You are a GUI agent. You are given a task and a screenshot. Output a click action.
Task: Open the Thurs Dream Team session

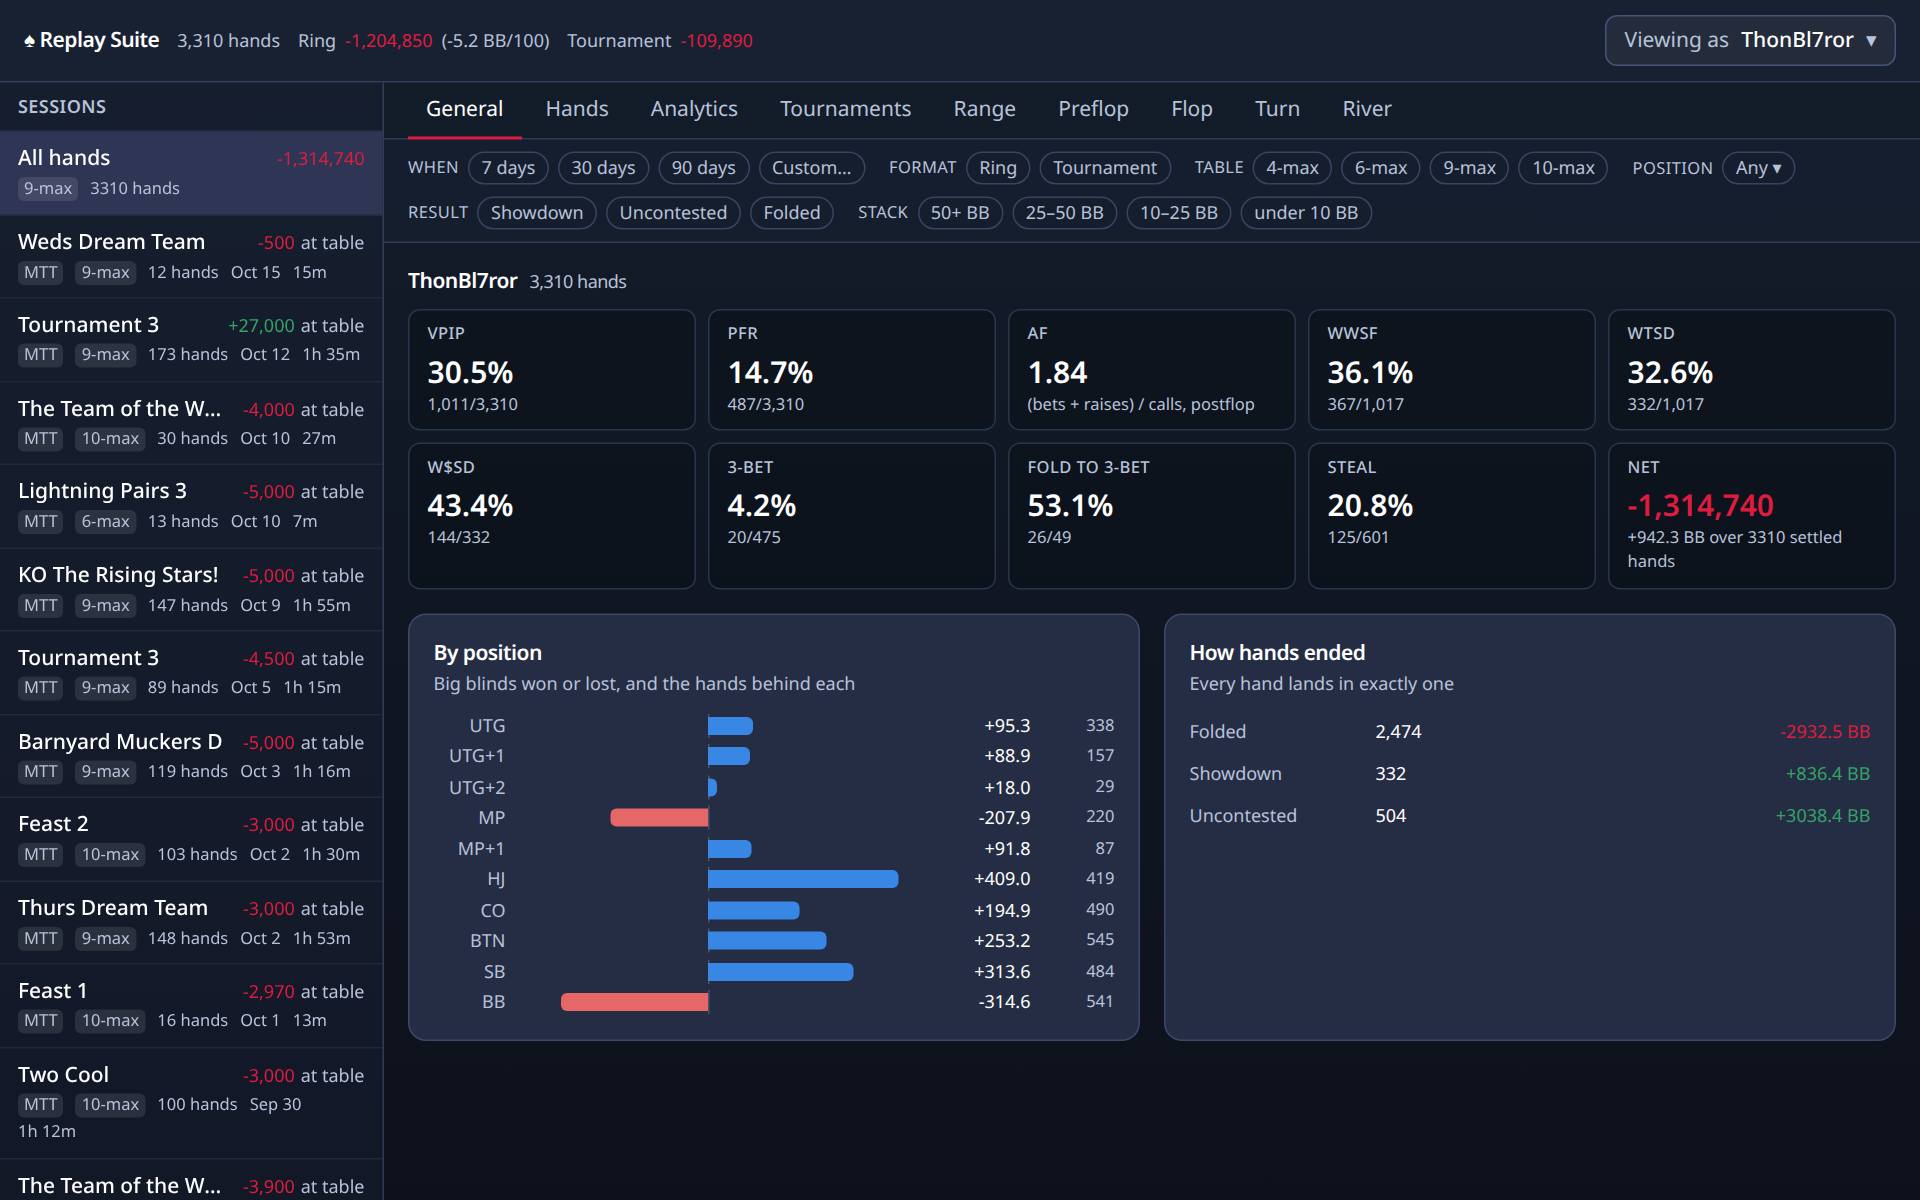coord(191,923)
